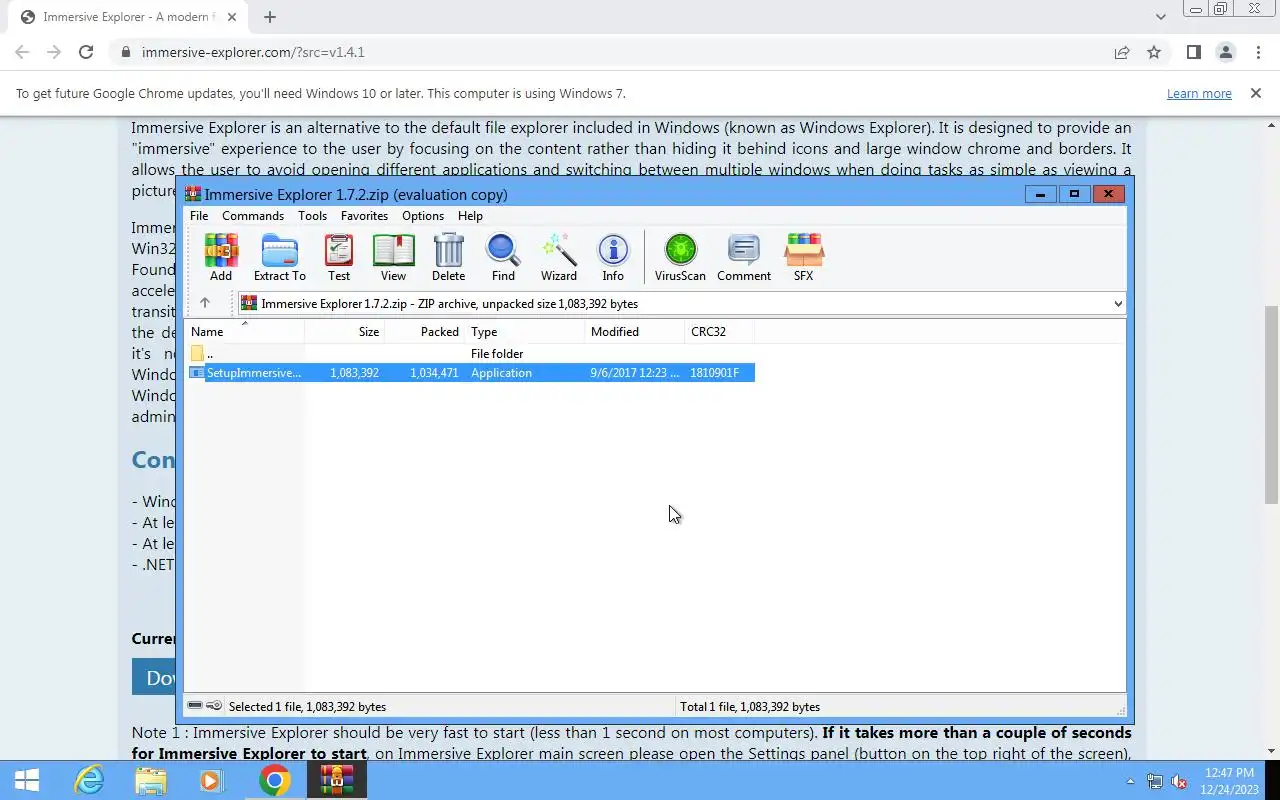
Task: Select the parent folder '..' row
Action: [x=470, y=353]
